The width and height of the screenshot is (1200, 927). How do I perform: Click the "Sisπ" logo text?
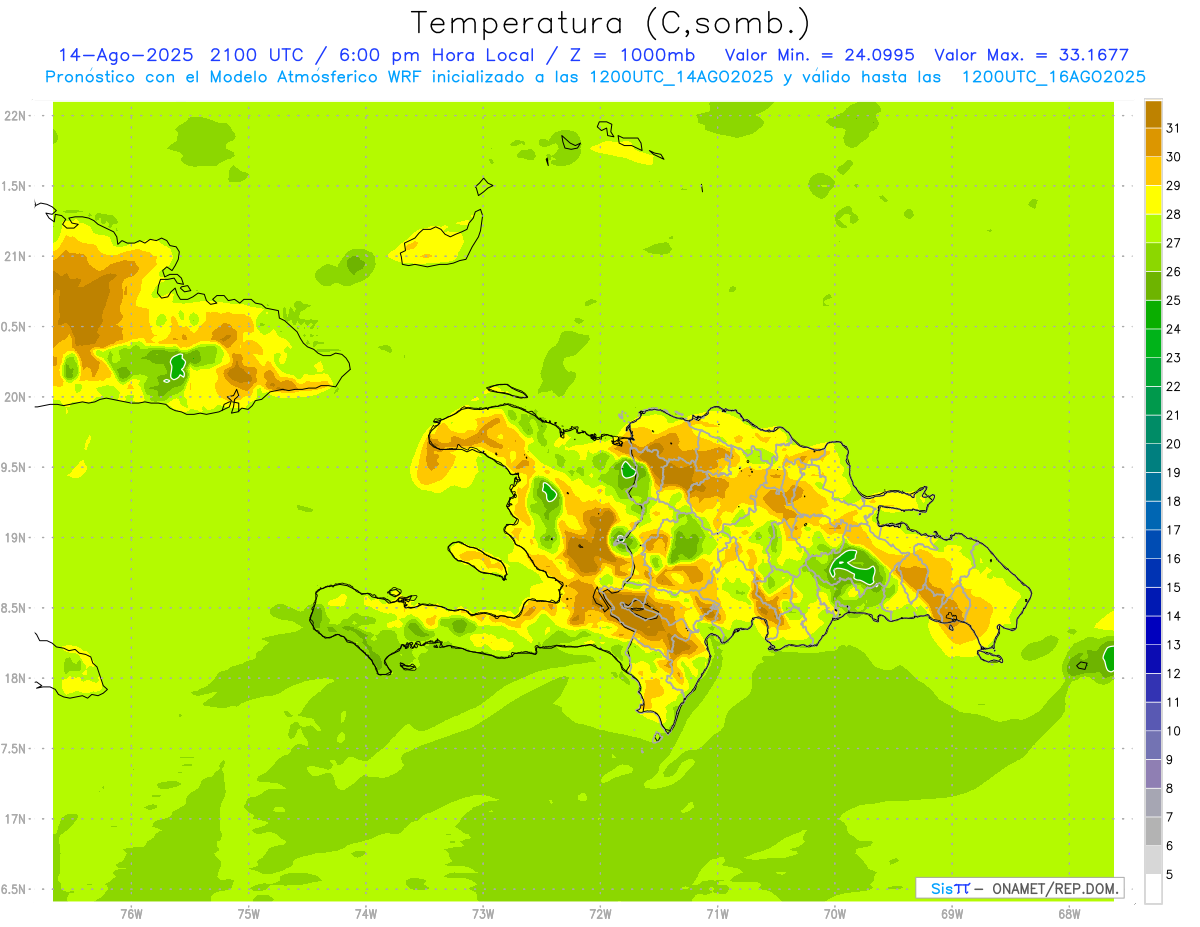click(949, 888)
